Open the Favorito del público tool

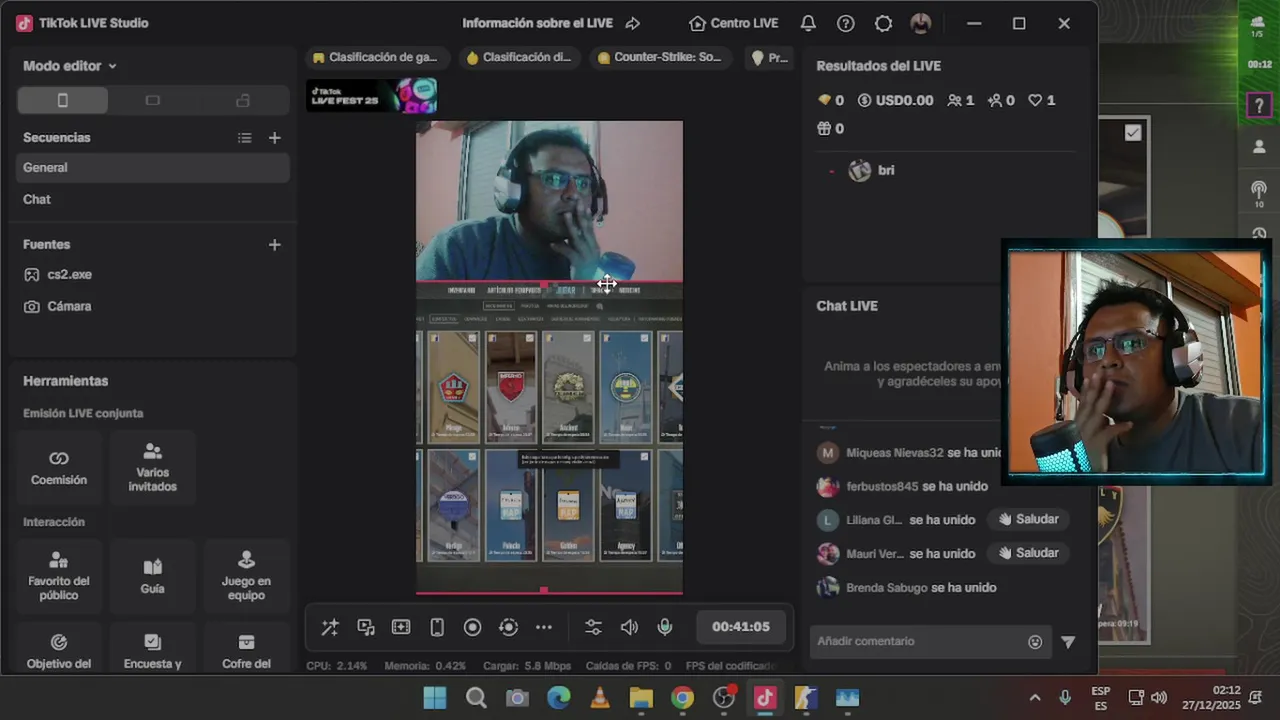coord(59,576)
